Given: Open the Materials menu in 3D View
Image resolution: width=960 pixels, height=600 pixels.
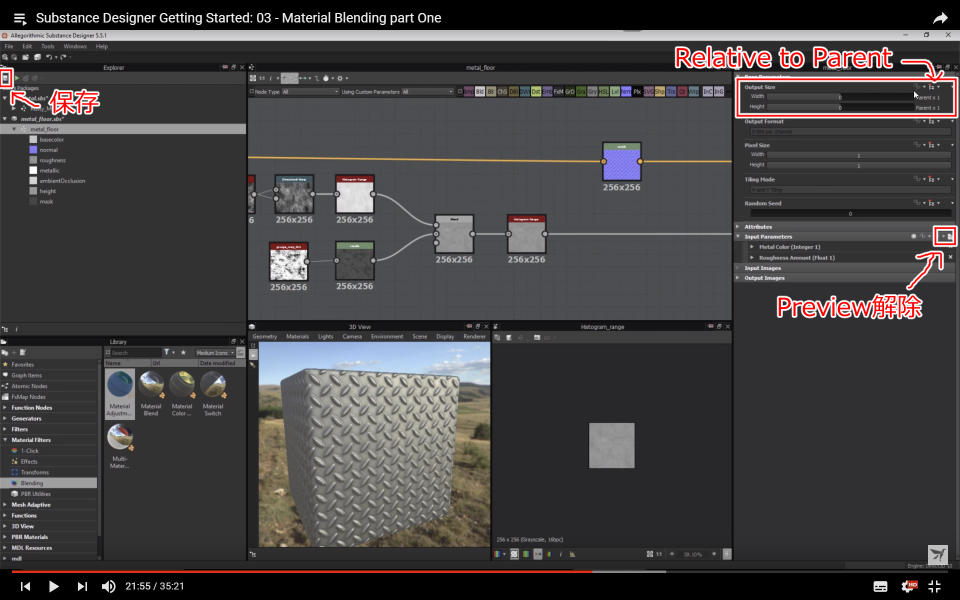Looking at the screenshot, I should click(x=298, y=337).
